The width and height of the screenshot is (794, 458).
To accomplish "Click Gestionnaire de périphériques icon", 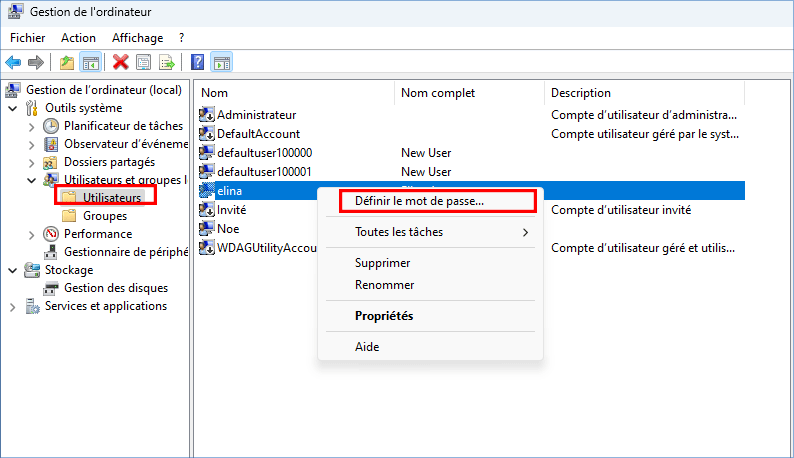I will [x=51, y=252].
